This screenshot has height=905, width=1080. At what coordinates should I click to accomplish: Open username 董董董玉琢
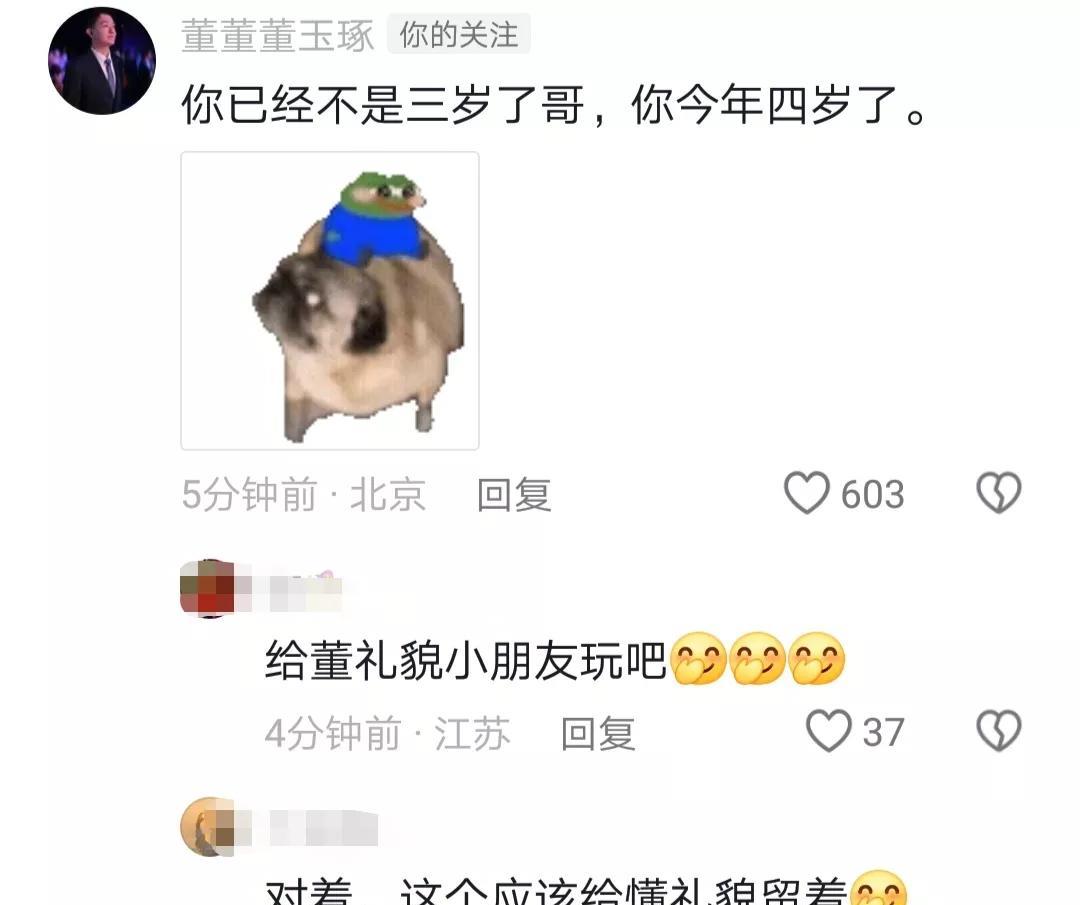coord(278,35)
